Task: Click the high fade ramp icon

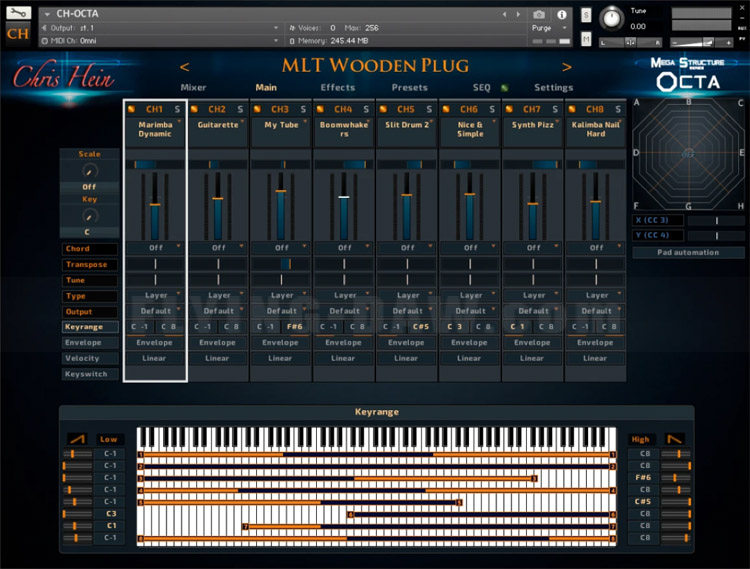Action: pyautogui.click(x=674, y=438)
